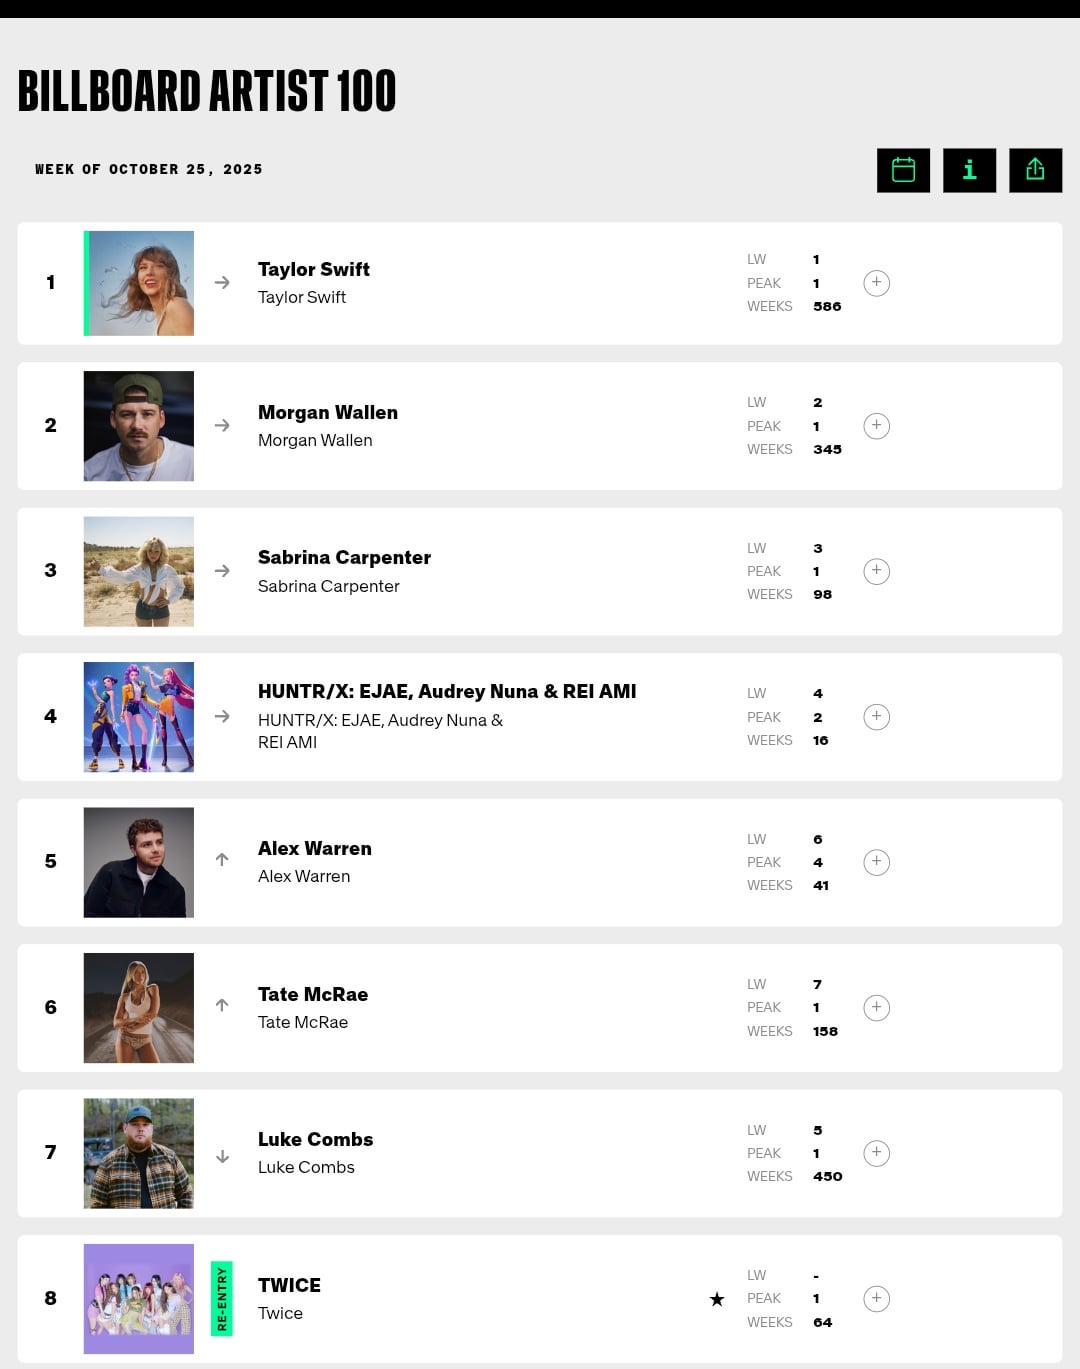Open the Alex Warren artist link
This screenshot has width=1080, height=1369.
(x=314, y=849)
